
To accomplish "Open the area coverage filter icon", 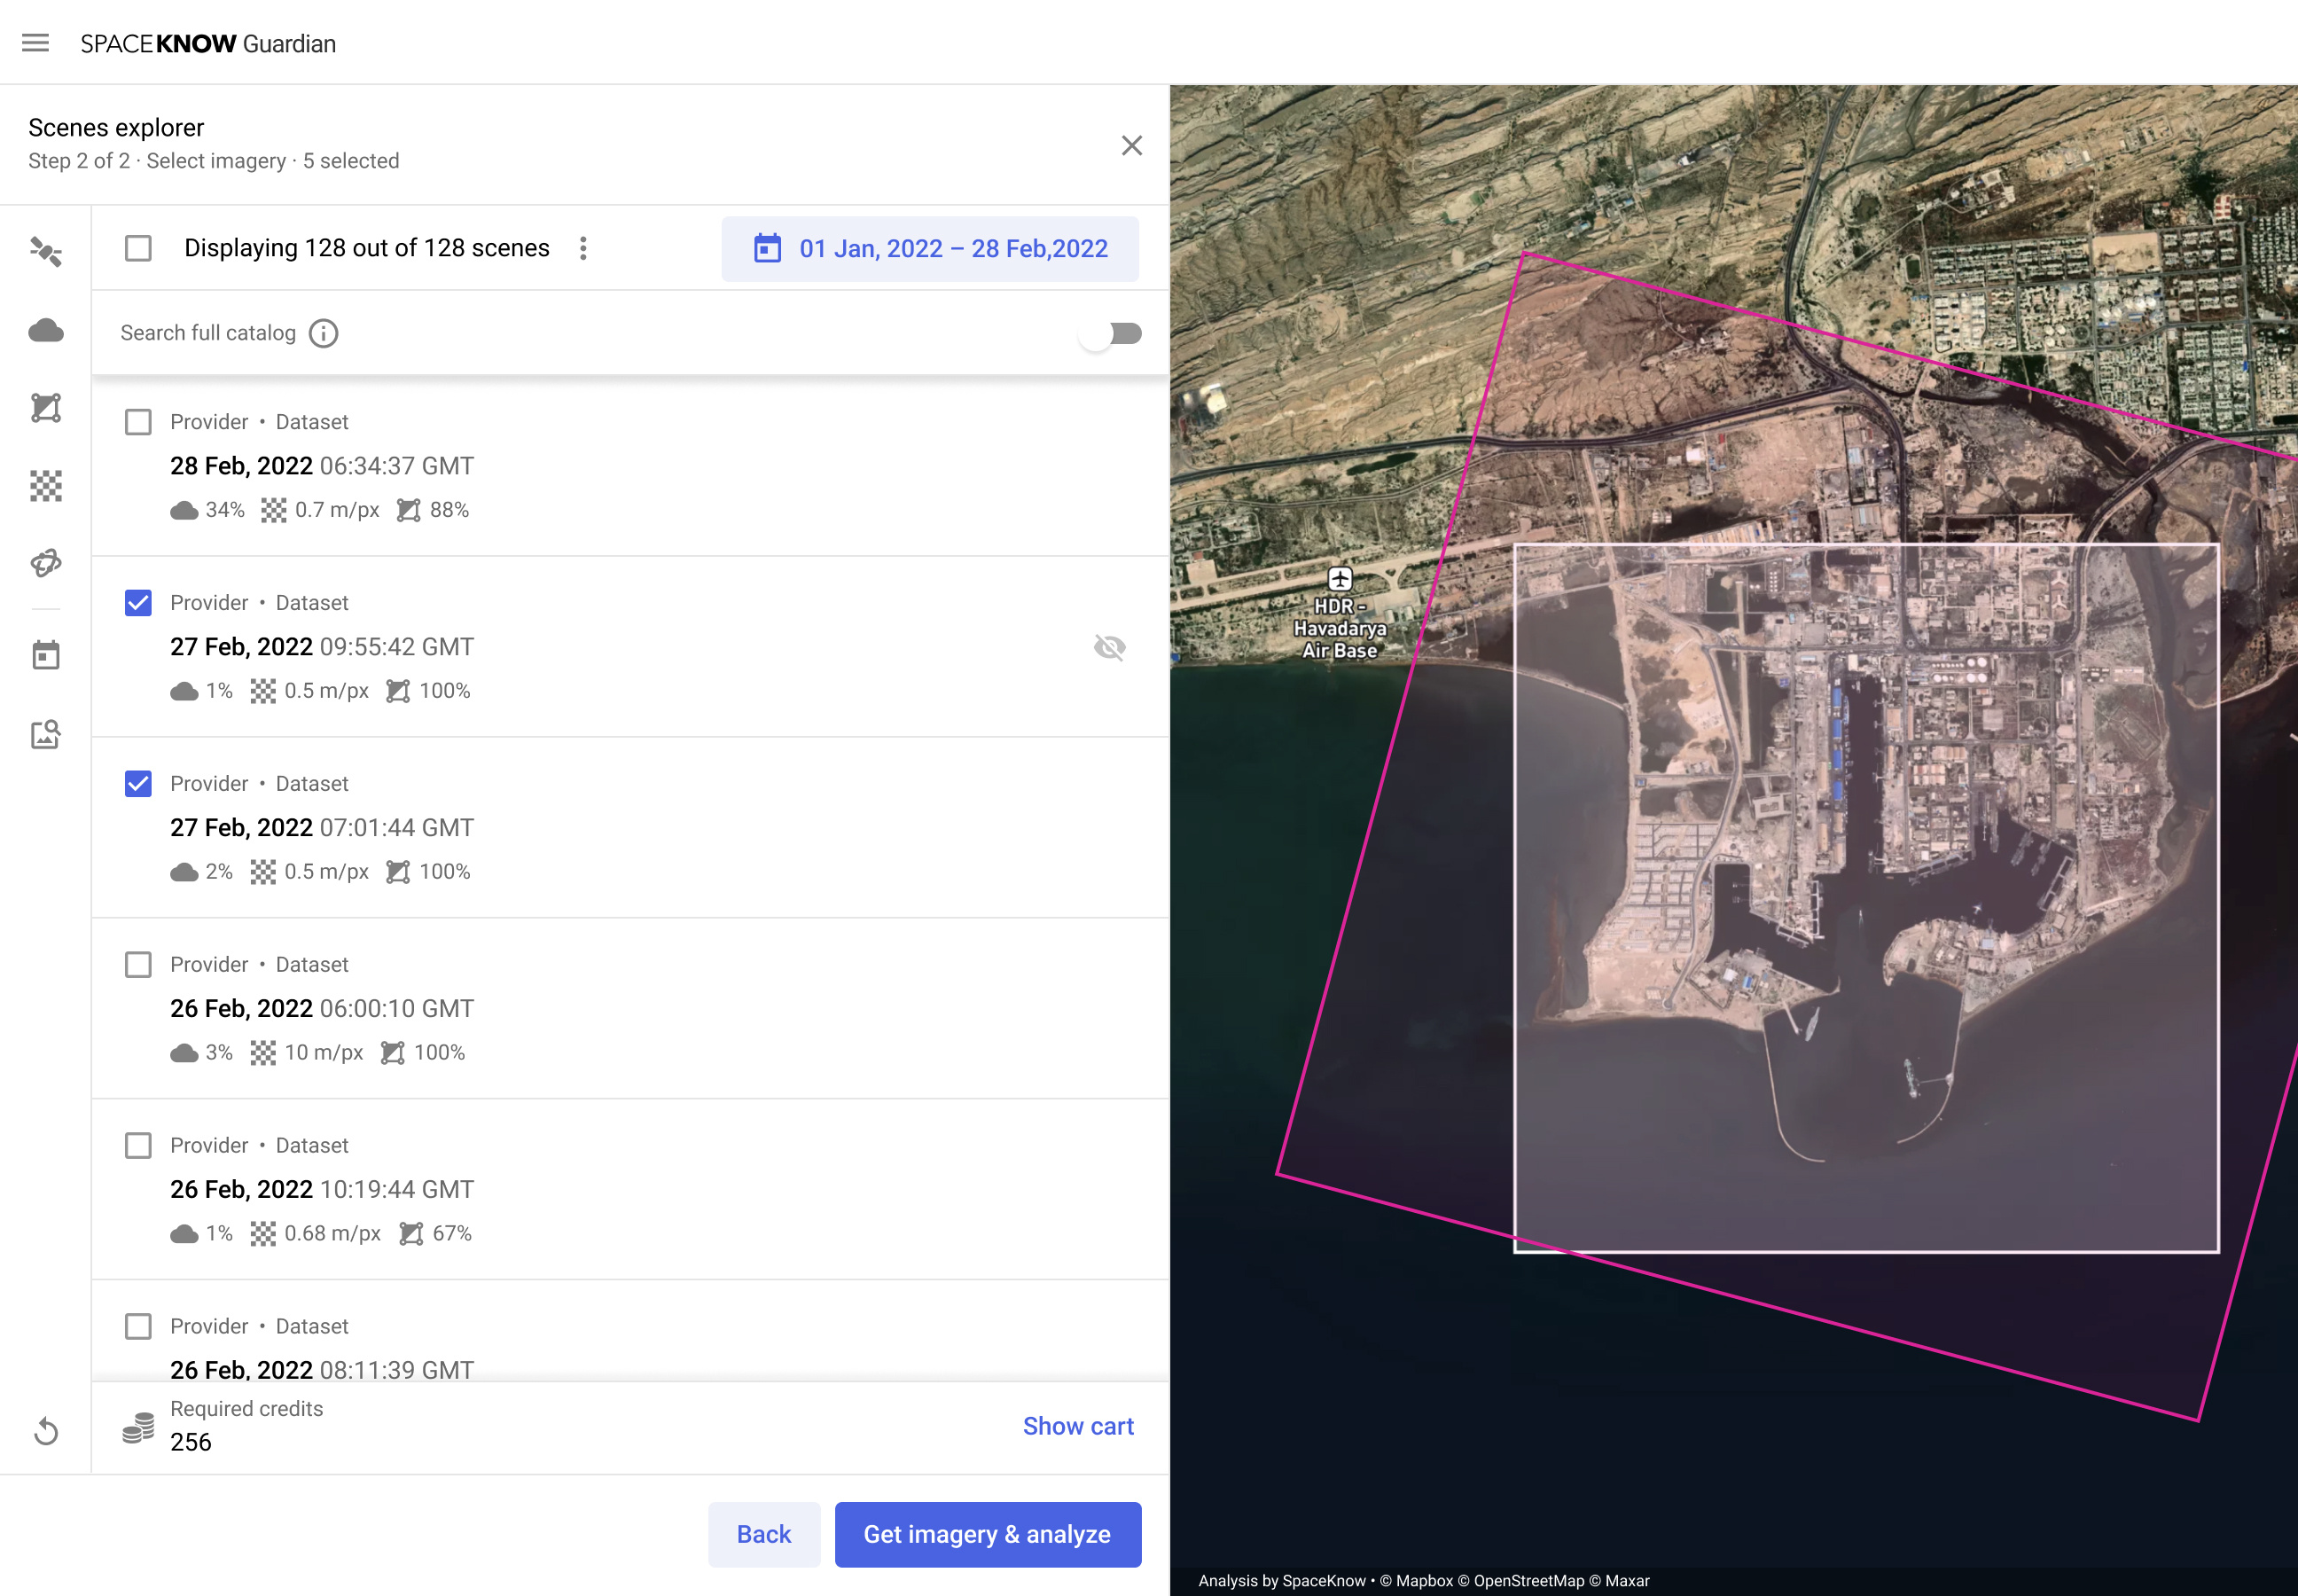I will point(46,408).
